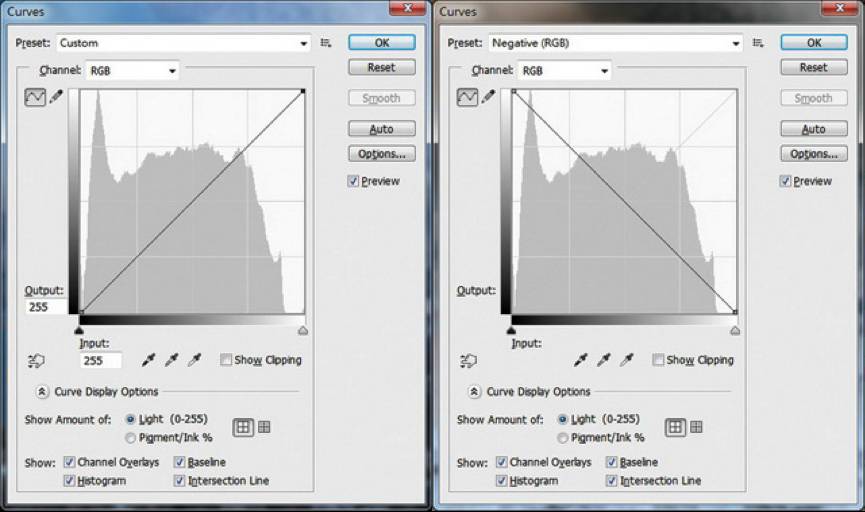
Task: Switch to detailed grid icon in right dialog
Action: (696, 427)
